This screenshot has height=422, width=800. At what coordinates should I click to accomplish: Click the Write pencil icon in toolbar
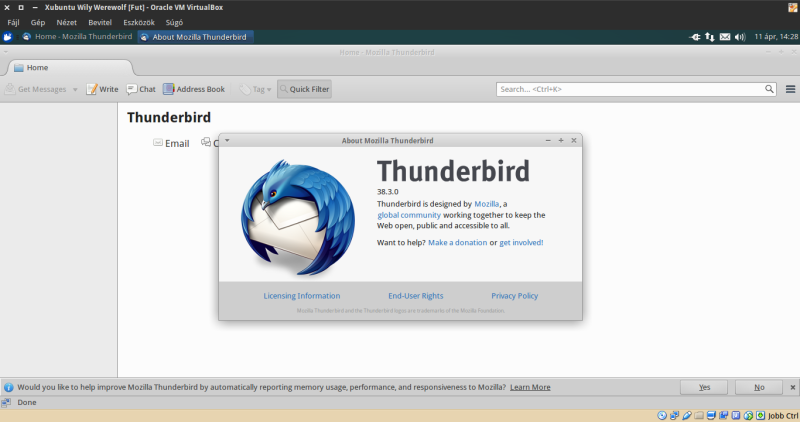pos(91,89)
